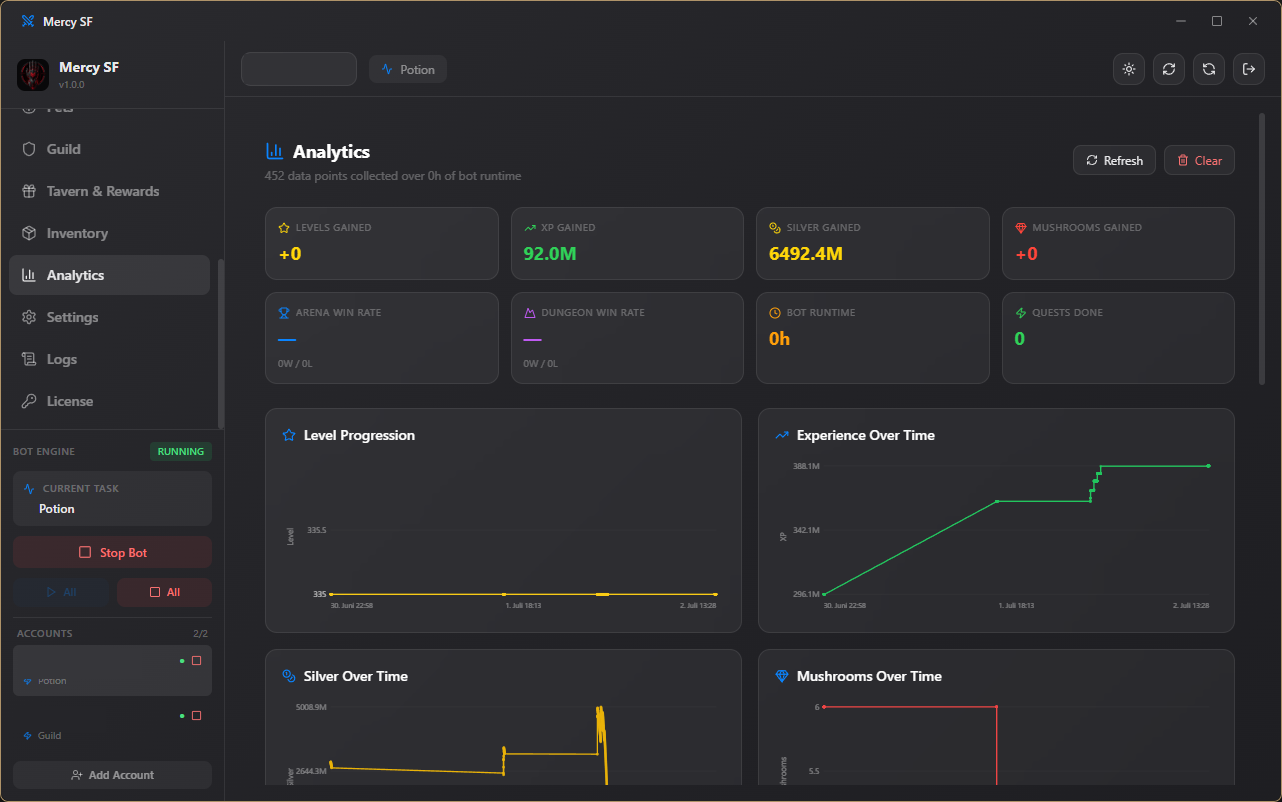Click the trend icon beside Experience Over Time
The image size is (1282, 802).
pyautogui.click(x=782, y=435)
